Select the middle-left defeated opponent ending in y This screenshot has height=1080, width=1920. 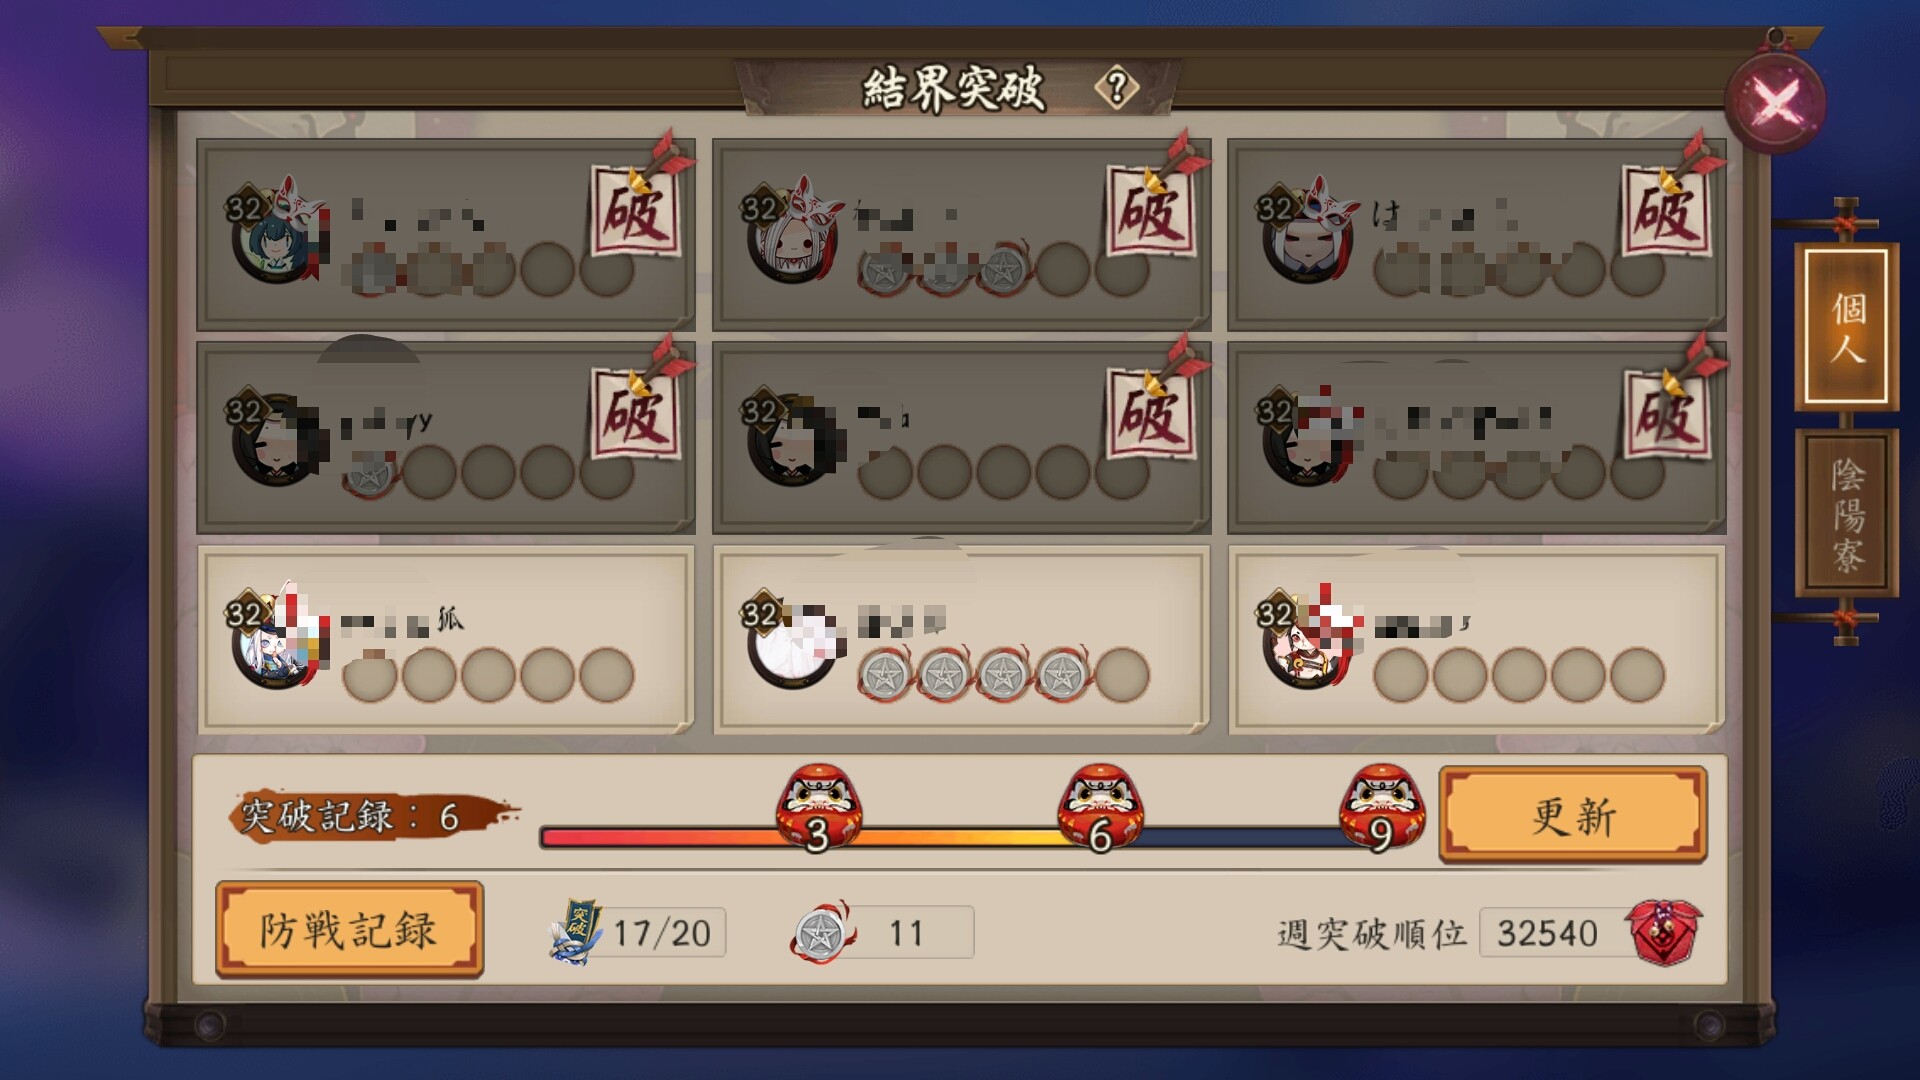[x=446, y=437]
